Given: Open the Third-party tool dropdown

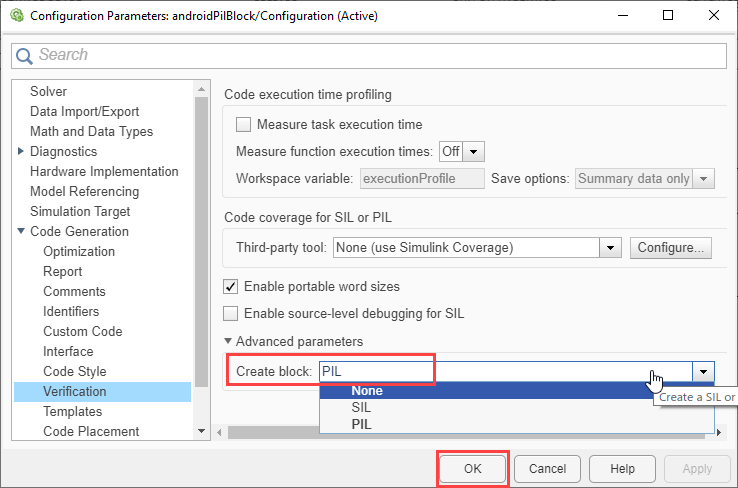Looking at the screenshot, I should (x=610, y=247).
